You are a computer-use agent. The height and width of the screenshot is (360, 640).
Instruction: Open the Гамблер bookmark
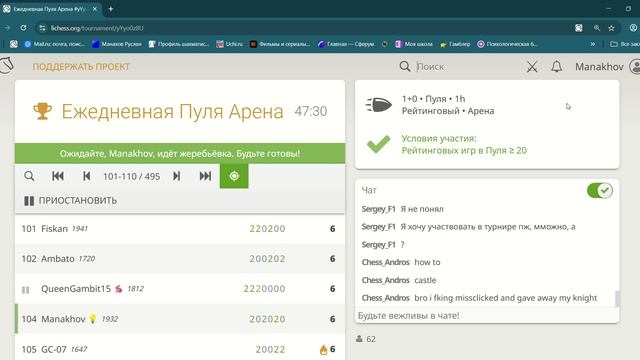point(455,44)
